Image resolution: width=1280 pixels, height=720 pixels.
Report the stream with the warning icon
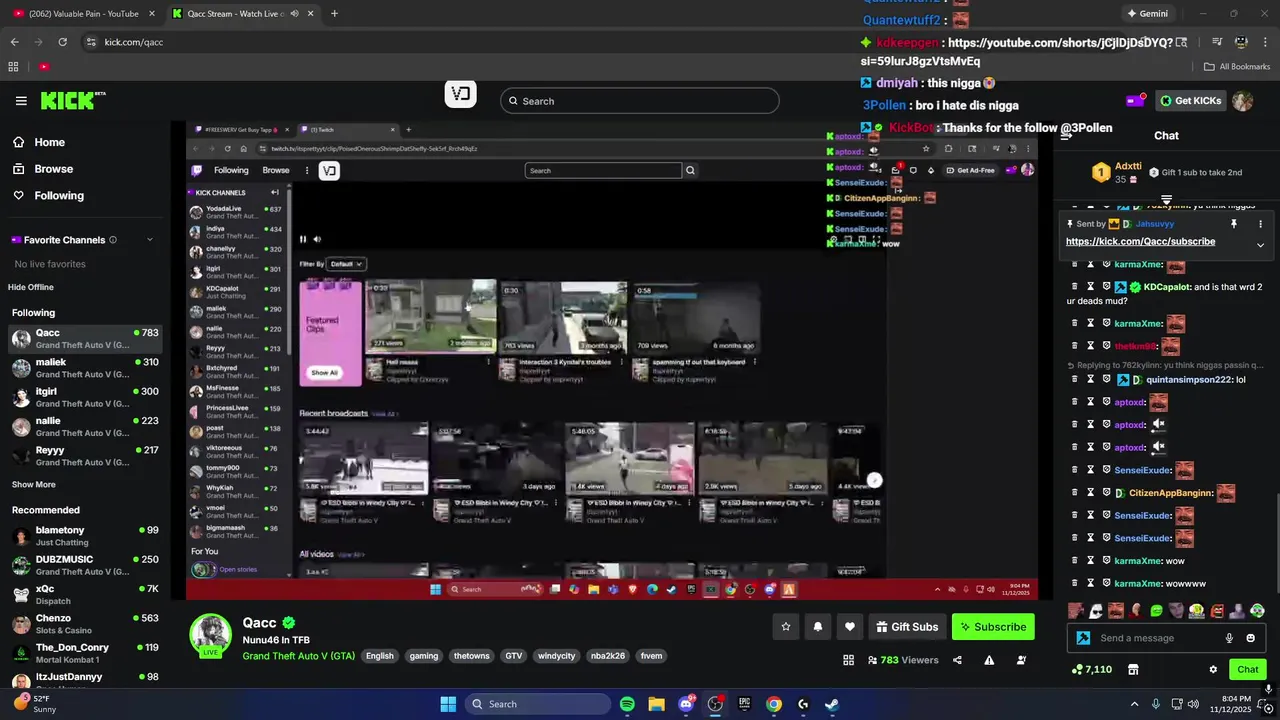pyautogui.click(x=989, y=660)
